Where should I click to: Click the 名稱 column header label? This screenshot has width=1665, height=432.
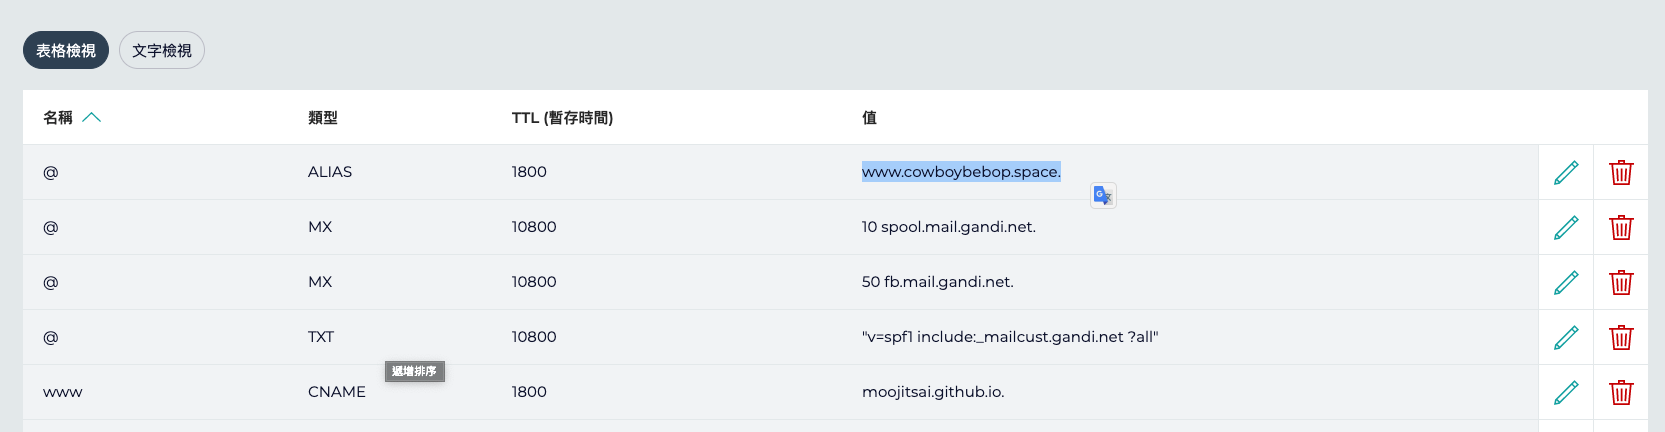[x=58, y=118]
